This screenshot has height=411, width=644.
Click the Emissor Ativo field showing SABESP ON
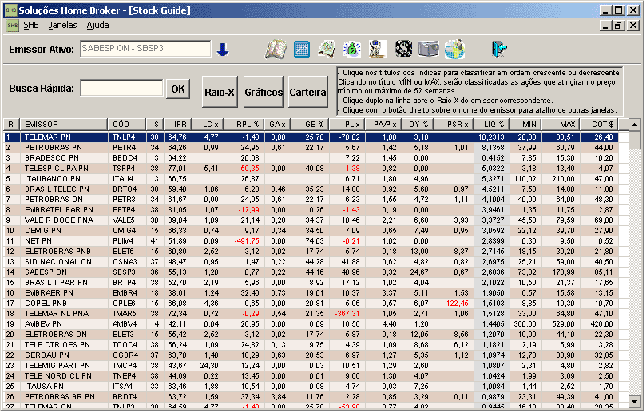tap(145, 48)
